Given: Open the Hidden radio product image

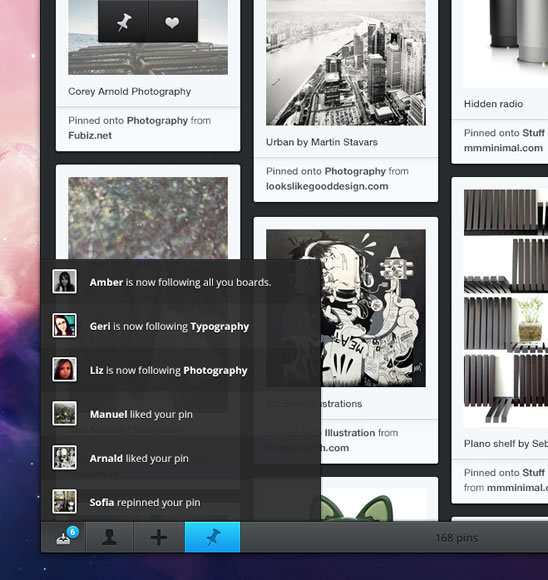Looking at the screenshot, I should coord(506,44).
